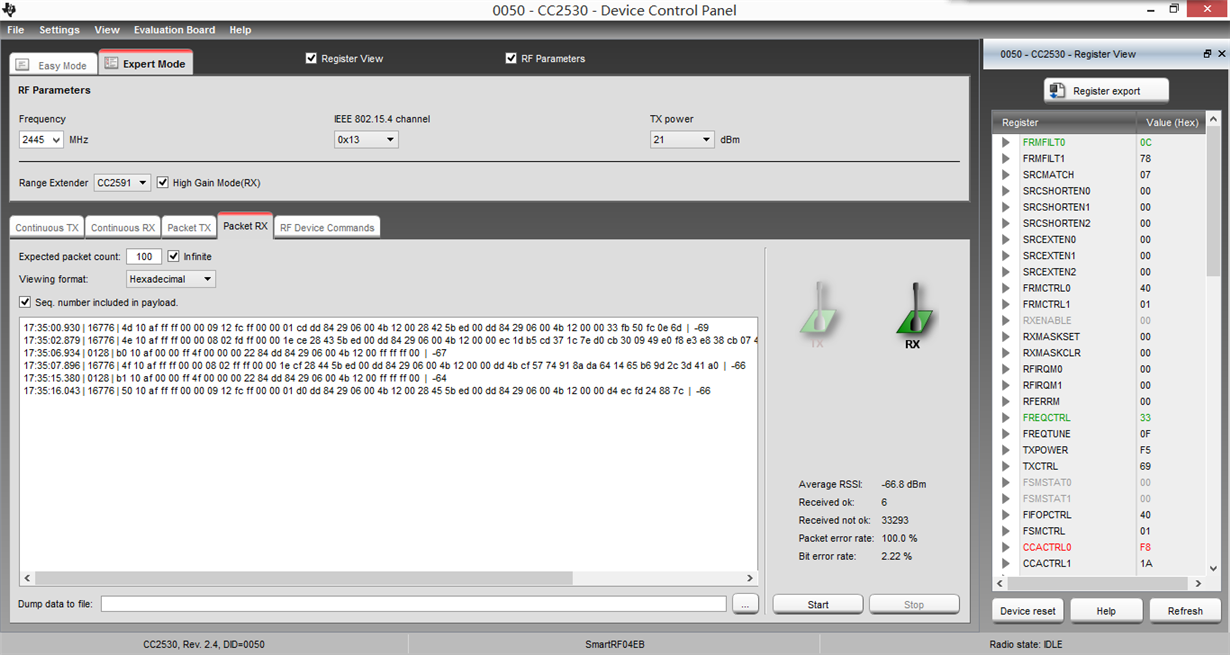1230x655 pixels.
Task: Switch to the RF Device Commands tab
Action: point(327,227)
